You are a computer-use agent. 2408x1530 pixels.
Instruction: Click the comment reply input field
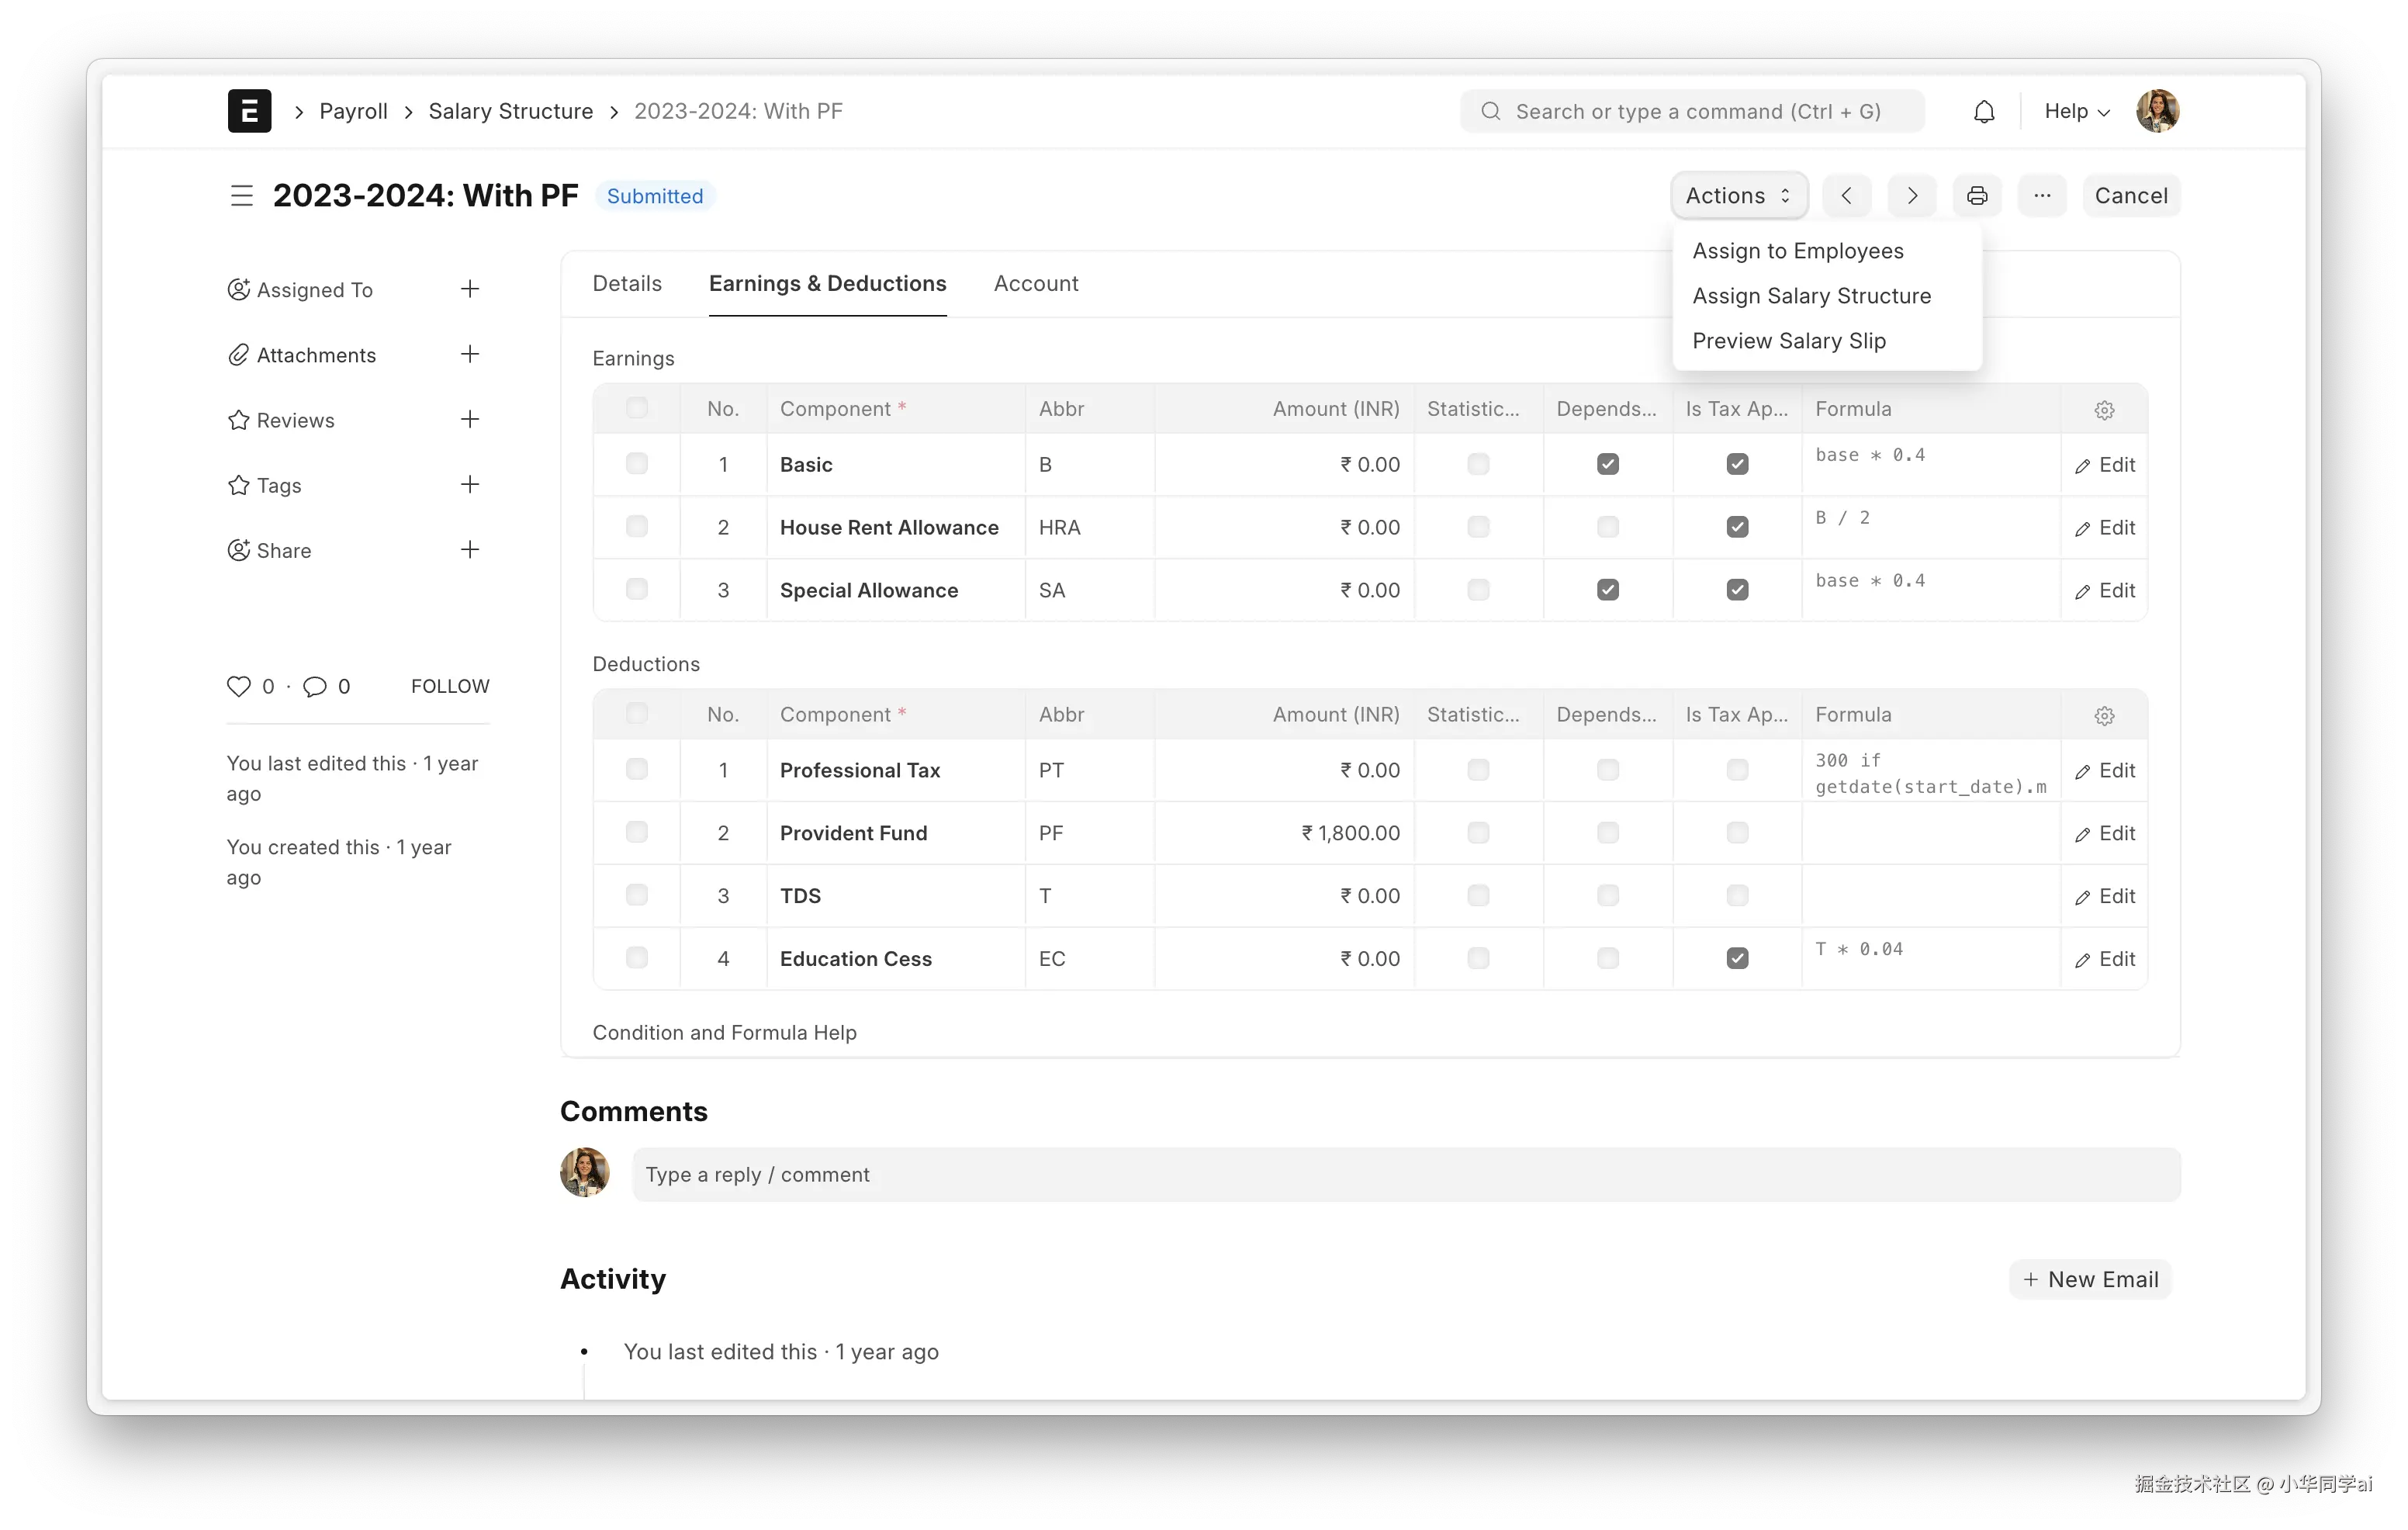pyautogui.click(x=1405, y=1174)
